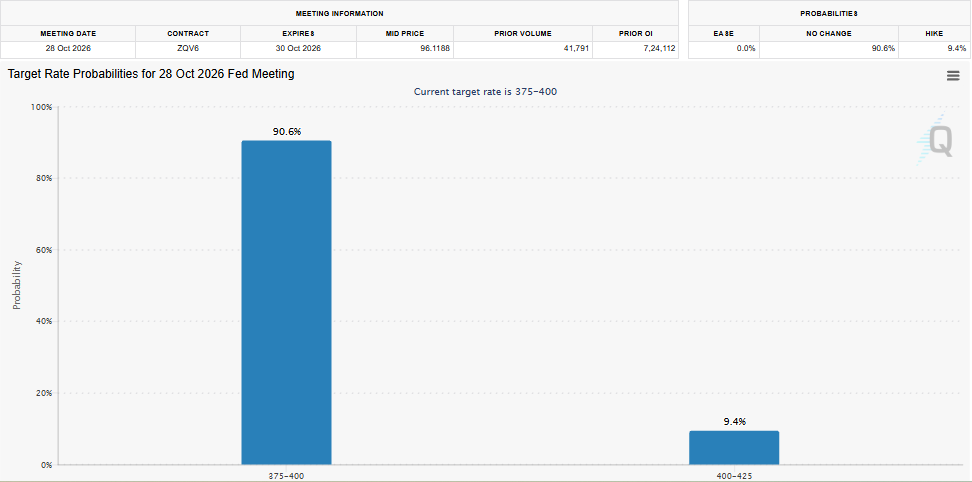Click the Target Rate Probabilities chart title

(151, 74)
